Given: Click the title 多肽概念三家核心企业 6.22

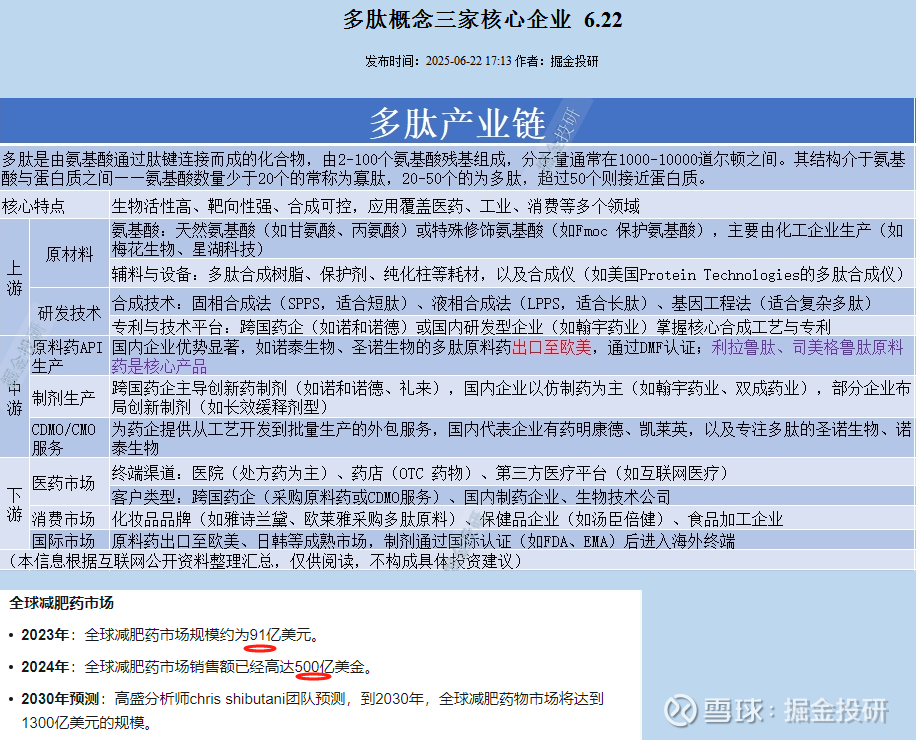Looking at the screenshot, I should (482, 20).
